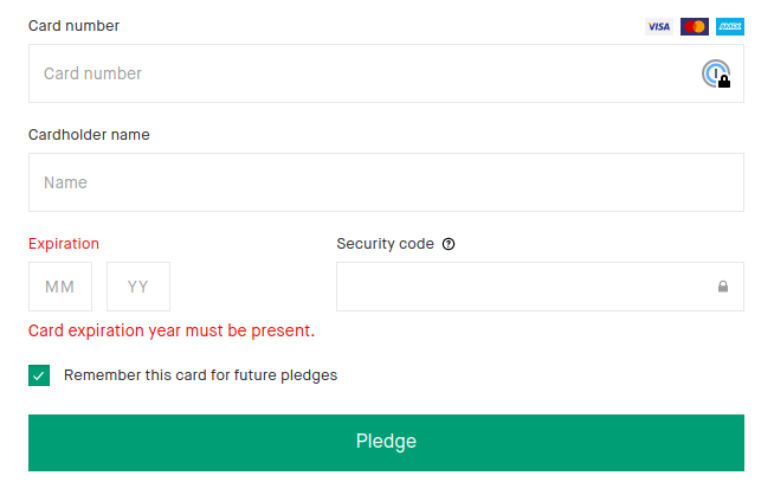Click the lock icon in security code field

(723, 287)
